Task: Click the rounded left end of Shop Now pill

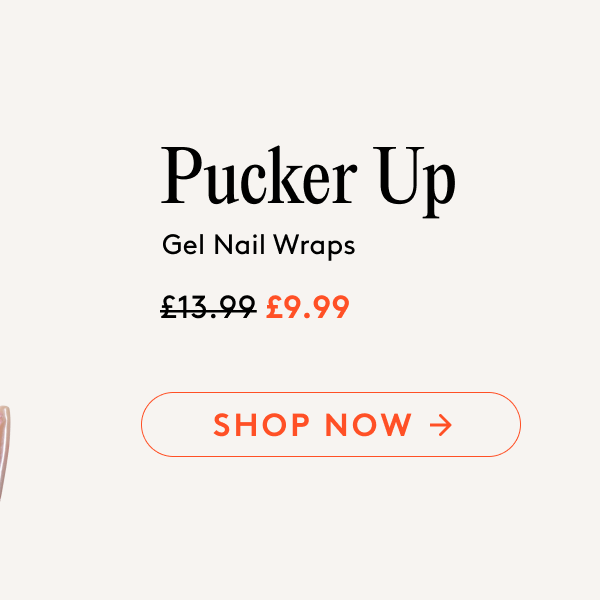Action: (157, 424)
